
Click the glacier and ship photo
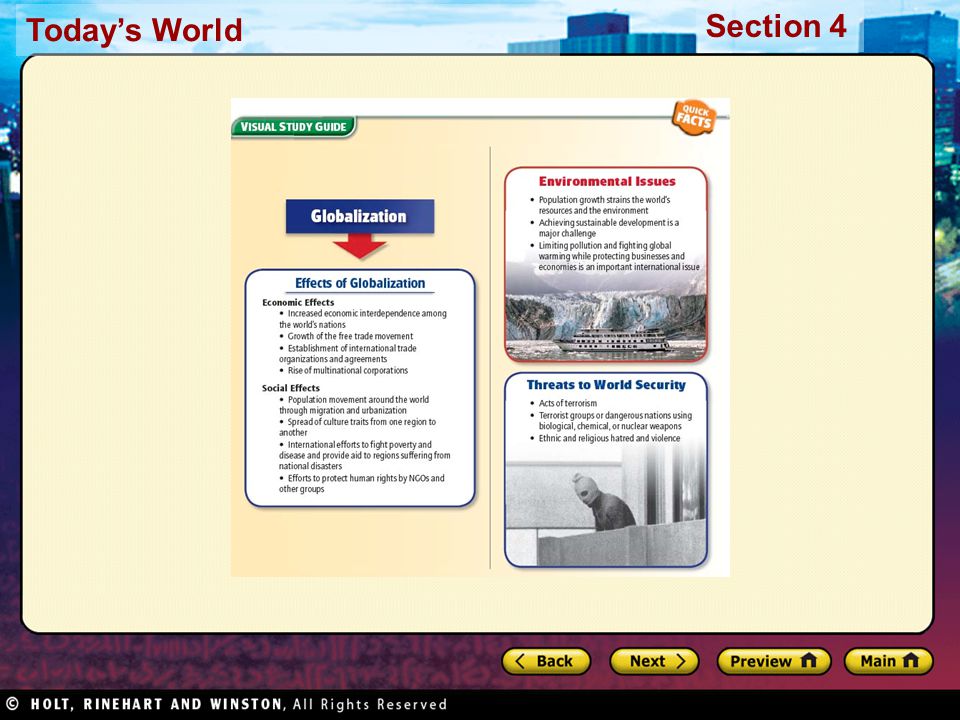click(x=606, y=318)
